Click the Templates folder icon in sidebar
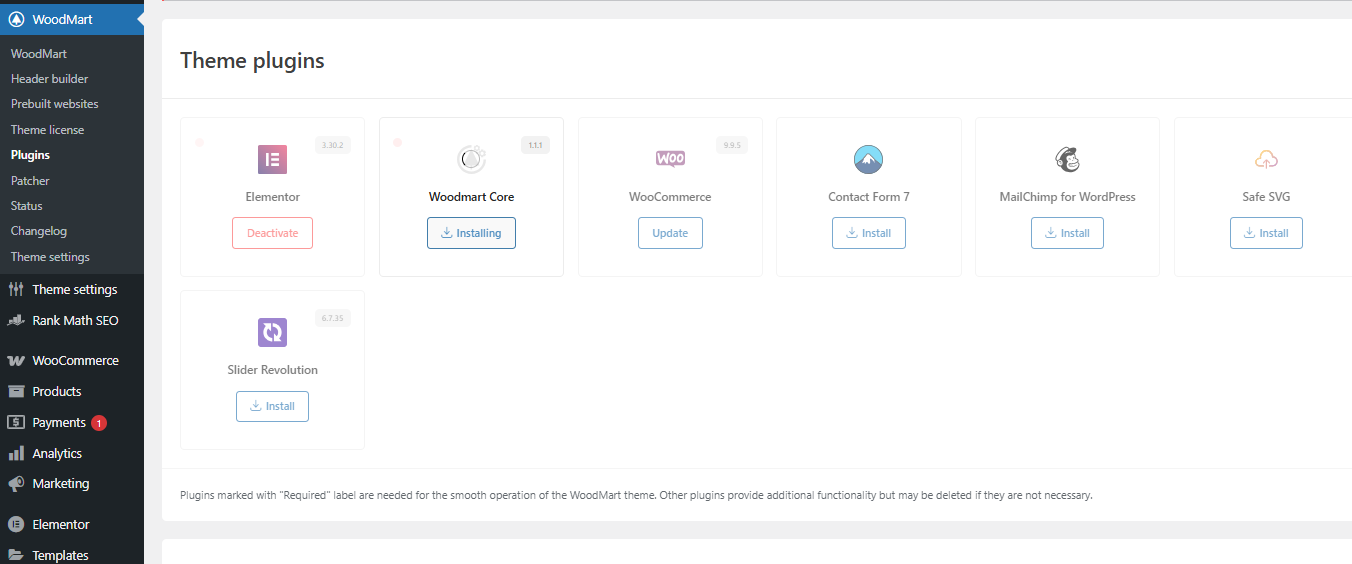The height and width of the screenshot is (564, 1352). [16, 555]
